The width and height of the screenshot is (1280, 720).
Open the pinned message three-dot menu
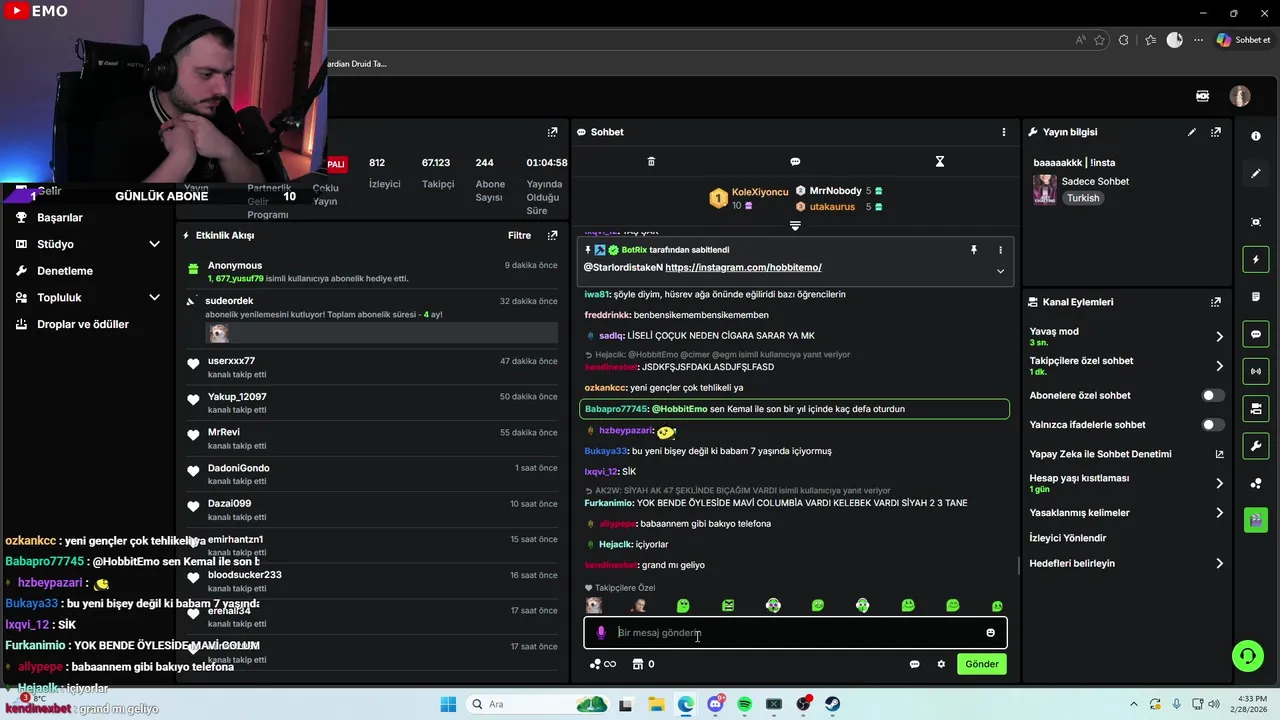(x=1000, y=250)
